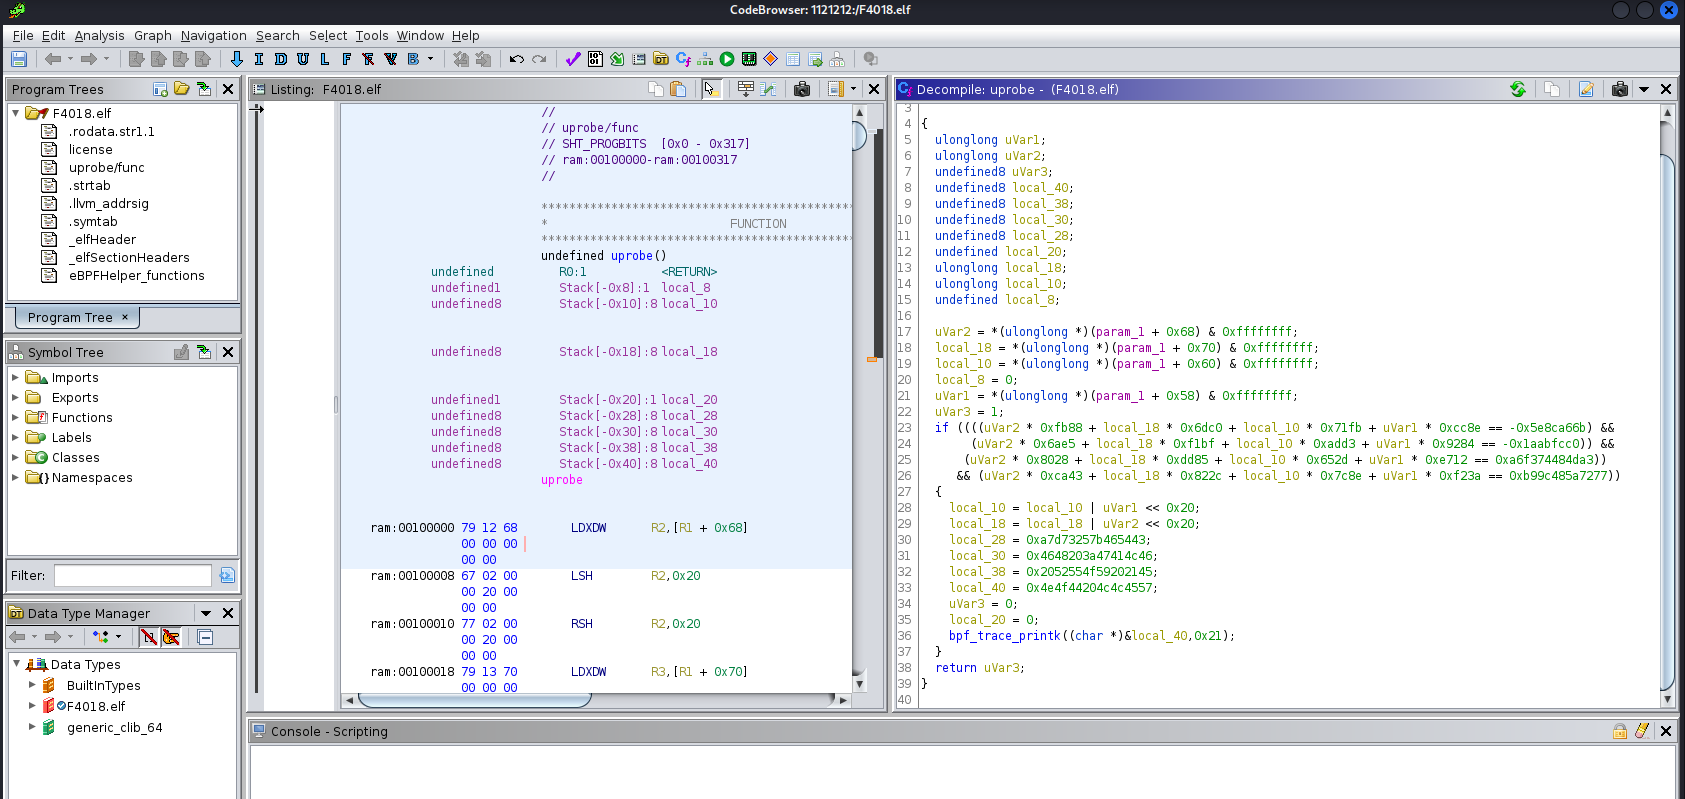Expand the BuiltInTypes archive node
The image size is (1685, 799).
tap(32, 685)
